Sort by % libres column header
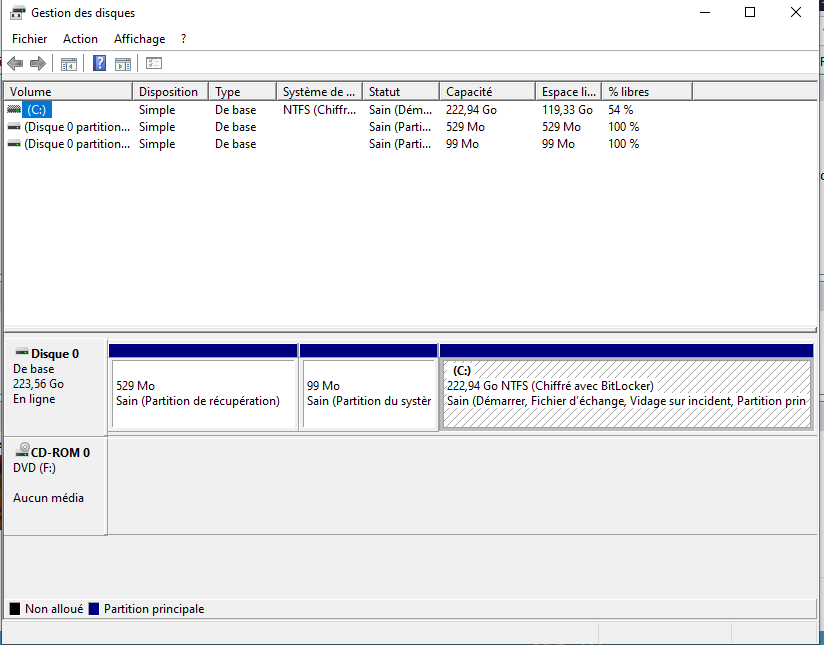824x645 pixels. 647,91
